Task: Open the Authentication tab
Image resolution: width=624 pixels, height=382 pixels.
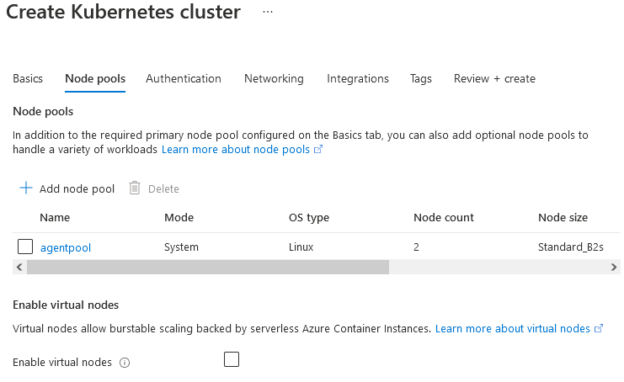Action: [x=183, y=78]
